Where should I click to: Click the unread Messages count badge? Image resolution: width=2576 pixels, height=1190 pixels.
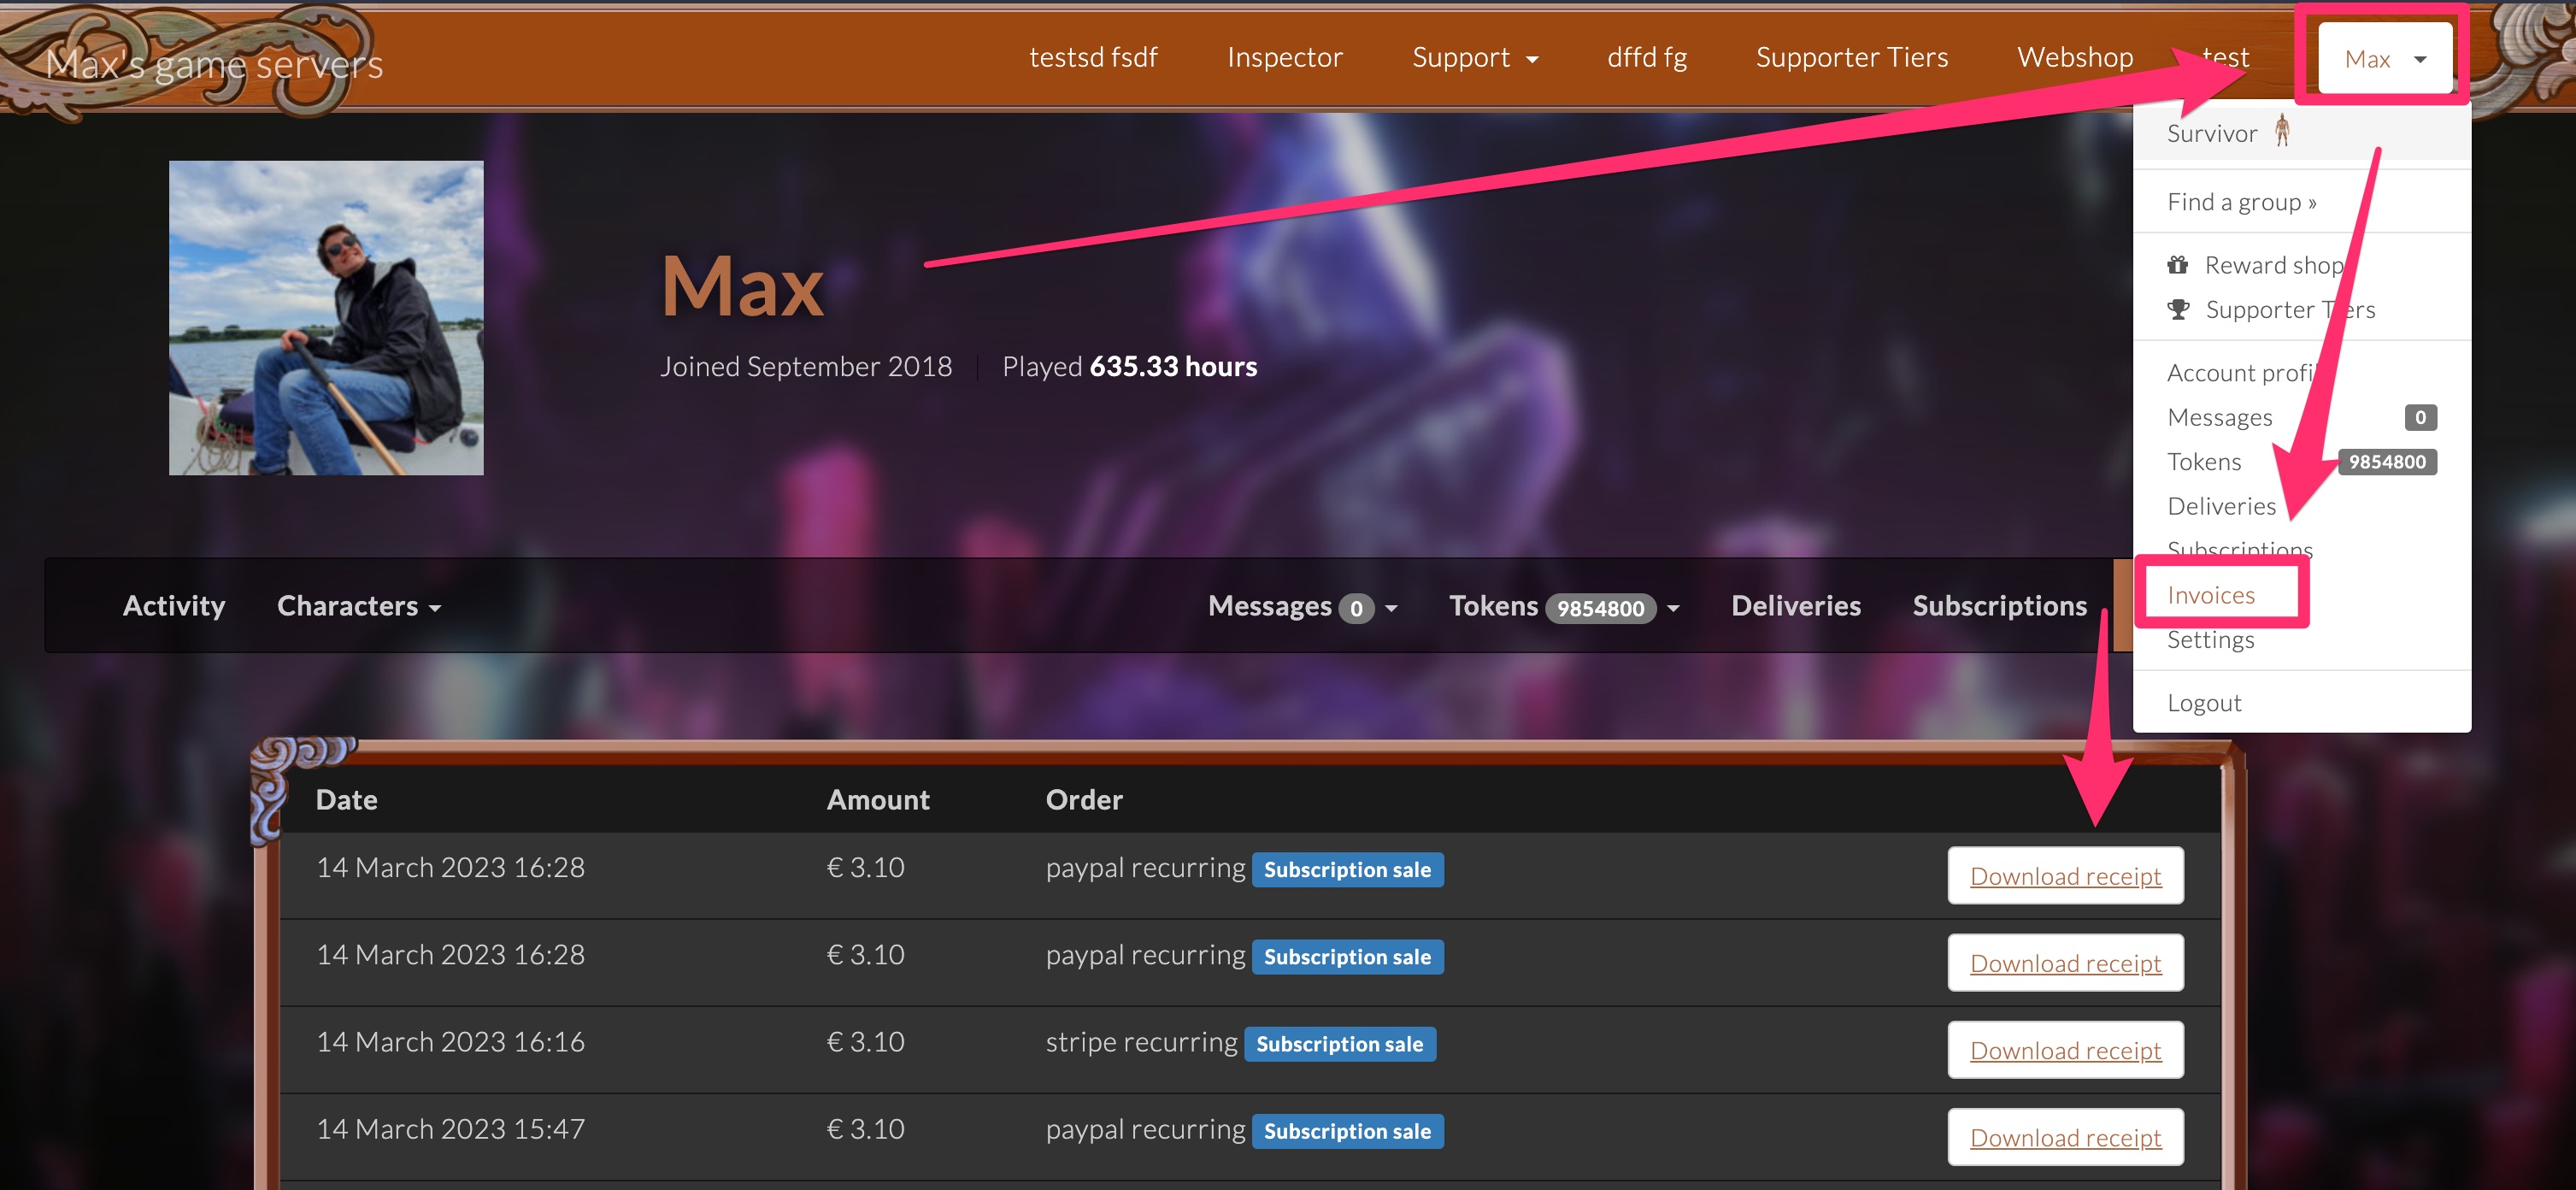click(2420, 417)
